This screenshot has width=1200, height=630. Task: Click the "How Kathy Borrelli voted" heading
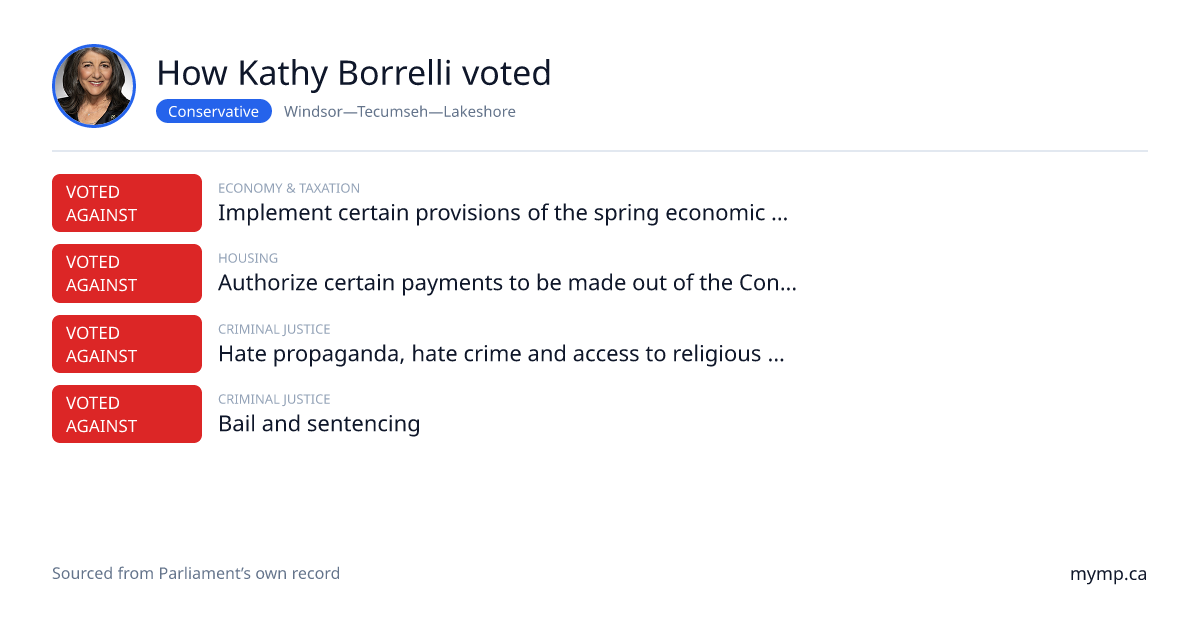[x=354, y=73]
